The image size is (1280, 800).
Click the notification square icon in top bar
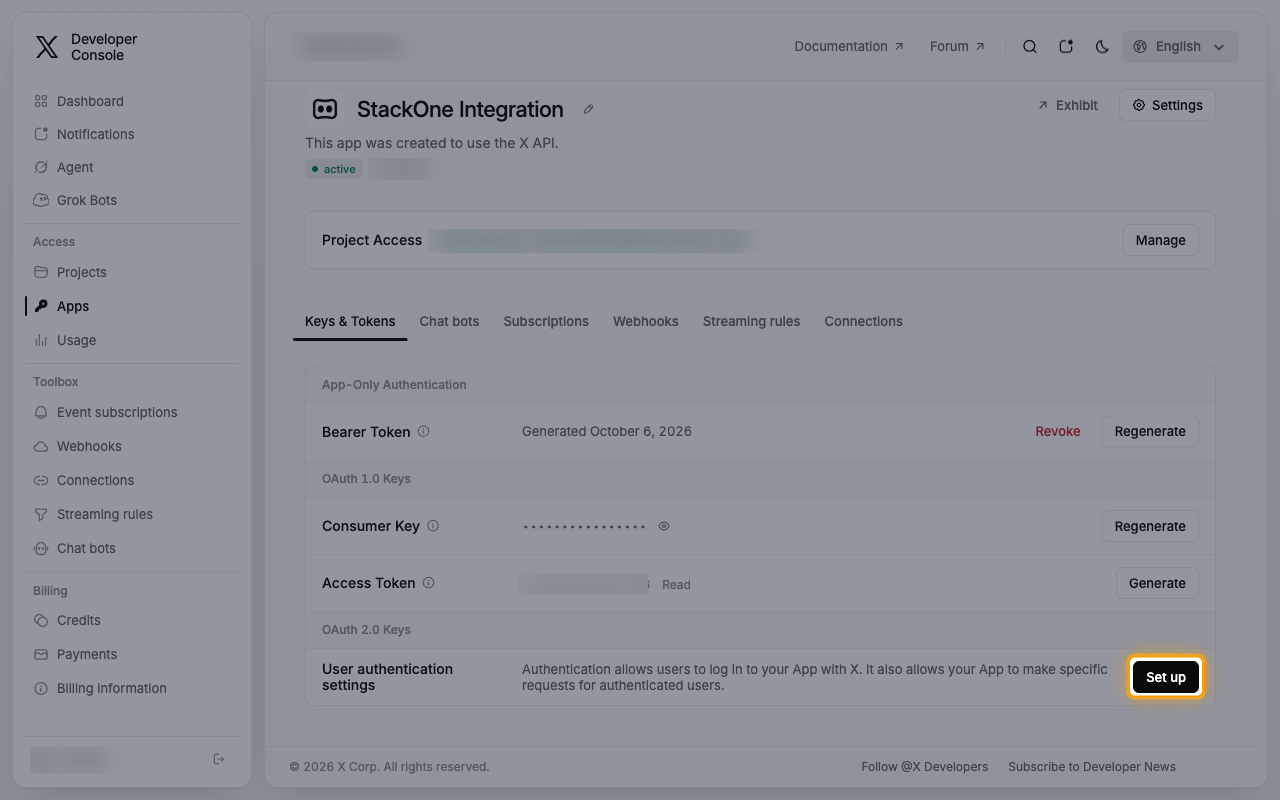click(x=1066, y=47)
